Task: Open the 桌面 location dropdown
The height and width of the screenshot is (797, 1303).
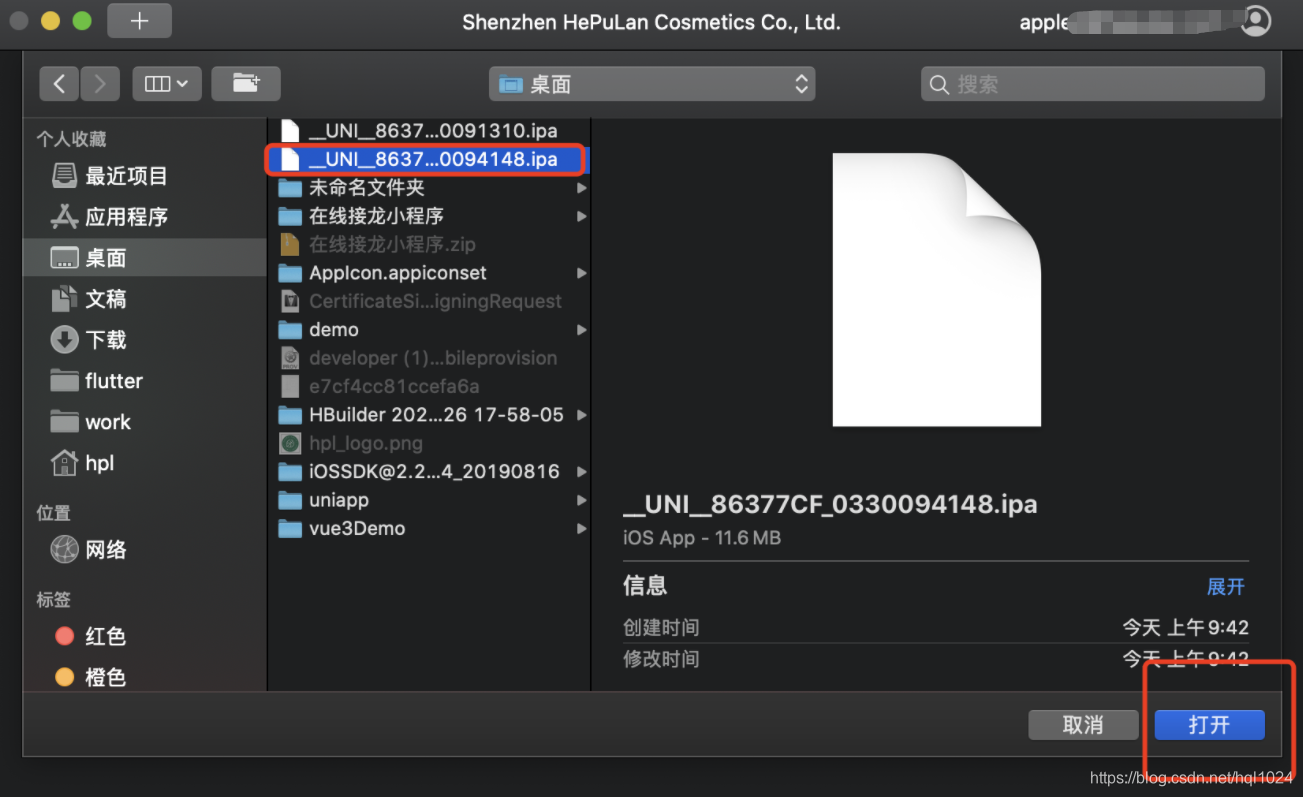Action: coord(652,84)
